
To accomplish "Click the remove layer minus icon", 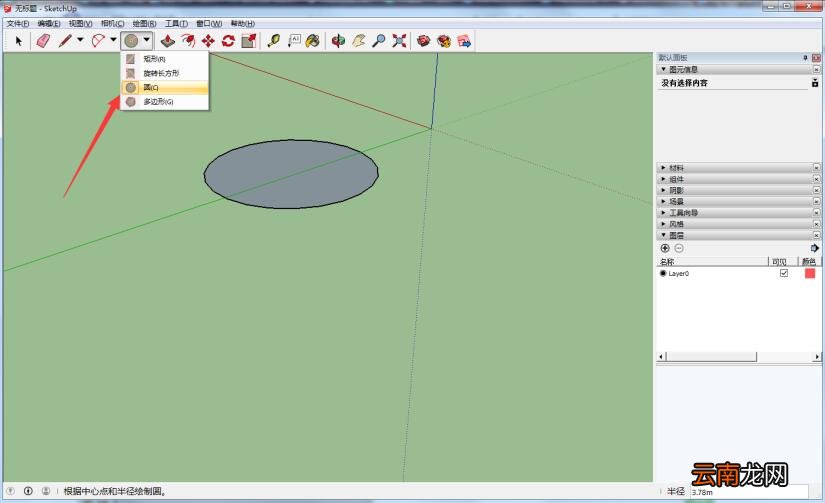I will (679, 248).
